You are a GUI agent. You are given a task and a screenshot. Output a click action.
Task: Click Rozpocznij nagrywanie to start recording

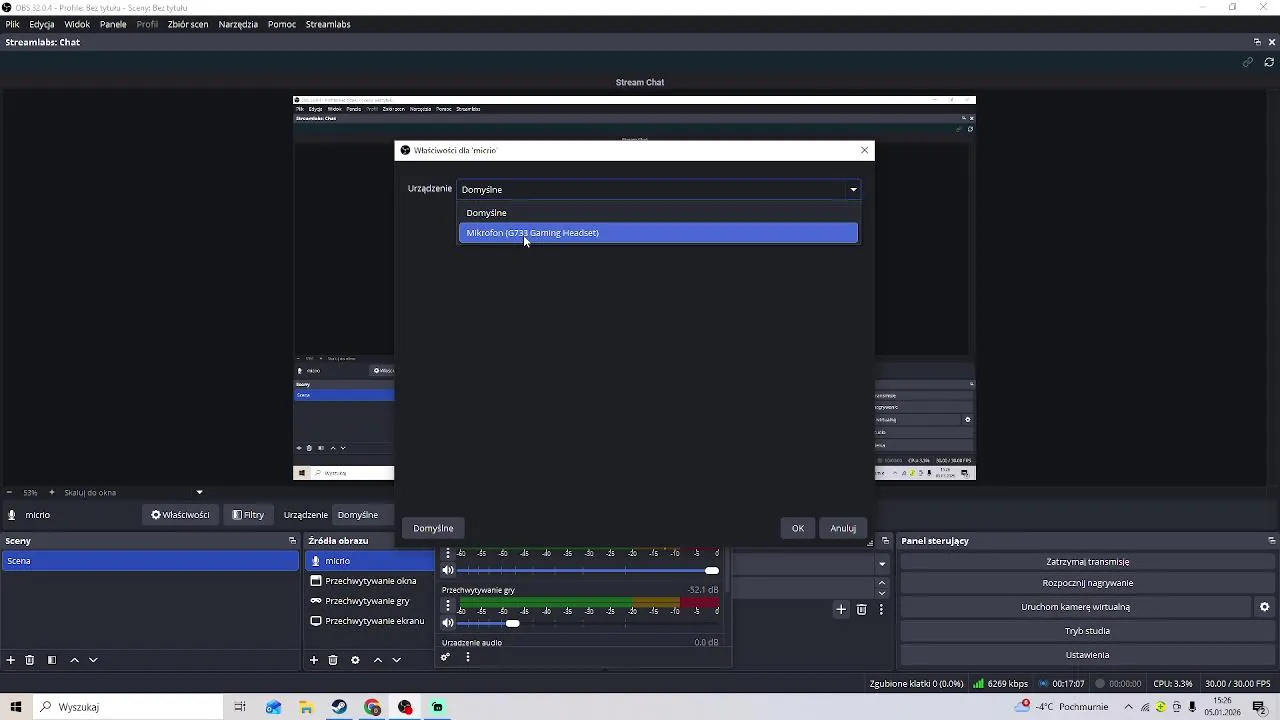click(1088, 583)
